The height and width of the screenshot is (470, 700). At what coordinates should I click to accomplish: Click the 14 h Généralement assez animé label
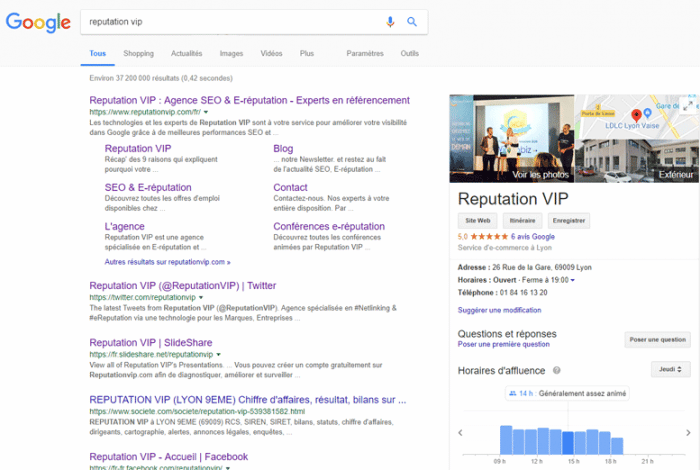[x=567, y=393]
